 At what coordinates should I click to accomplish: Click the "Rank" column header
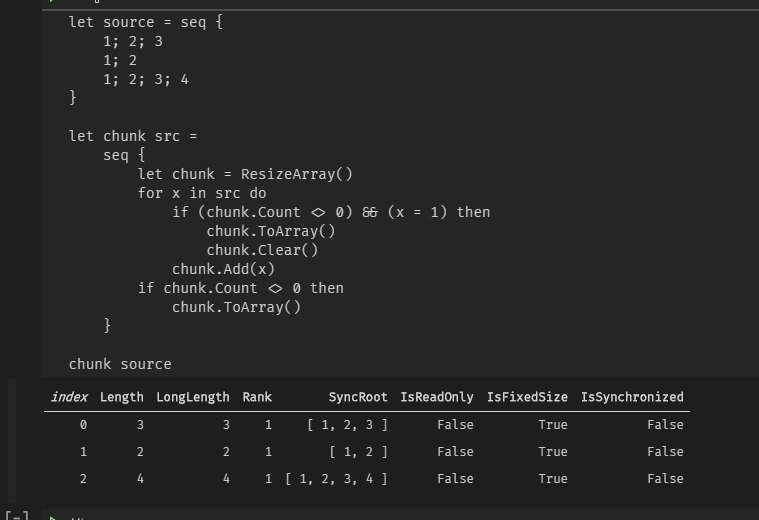tap(256, 397)
